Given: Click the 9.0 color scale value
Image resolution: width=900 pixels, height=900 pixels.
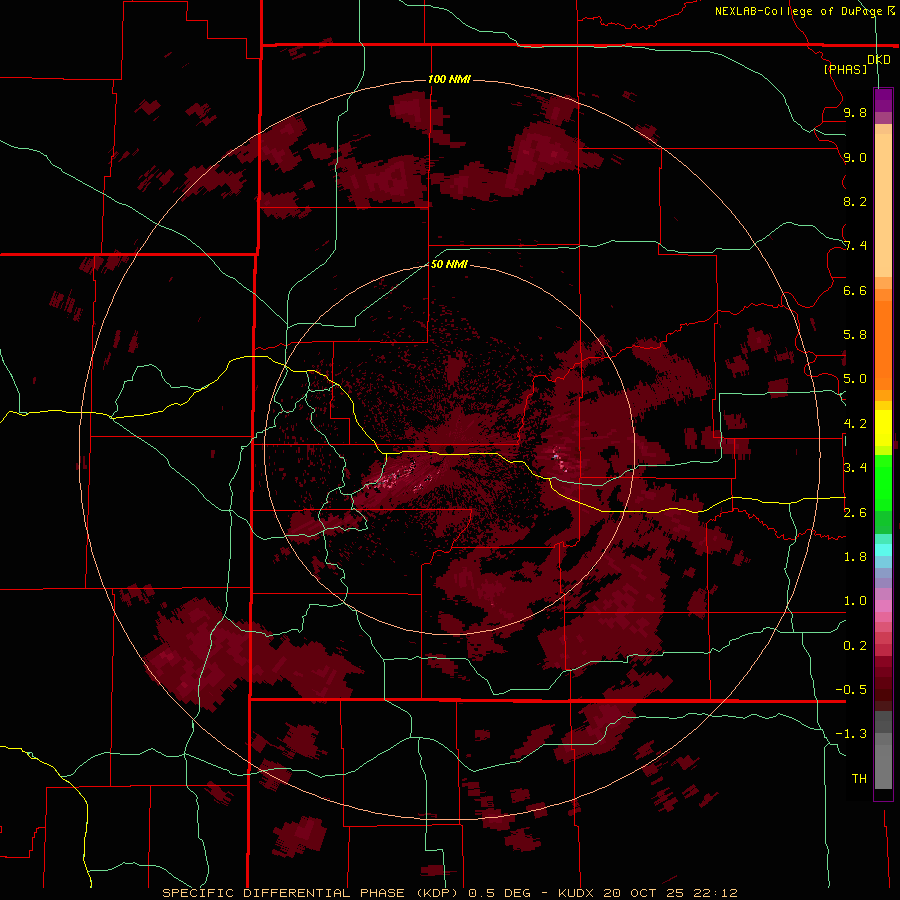Looking at the screenshot, I should click(x=855, y=157).
